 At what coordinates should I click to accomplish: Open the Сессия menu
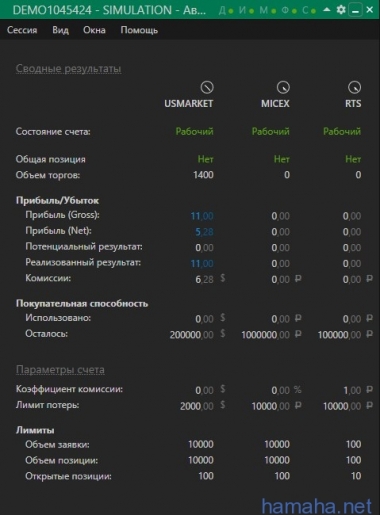[22, 30]
